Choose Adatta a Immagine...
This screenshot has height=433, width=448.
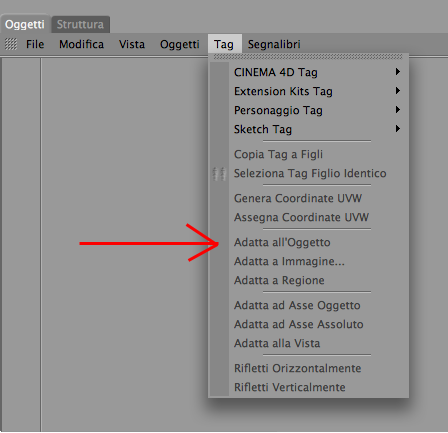pyautogui.click(x=289, y=261)
